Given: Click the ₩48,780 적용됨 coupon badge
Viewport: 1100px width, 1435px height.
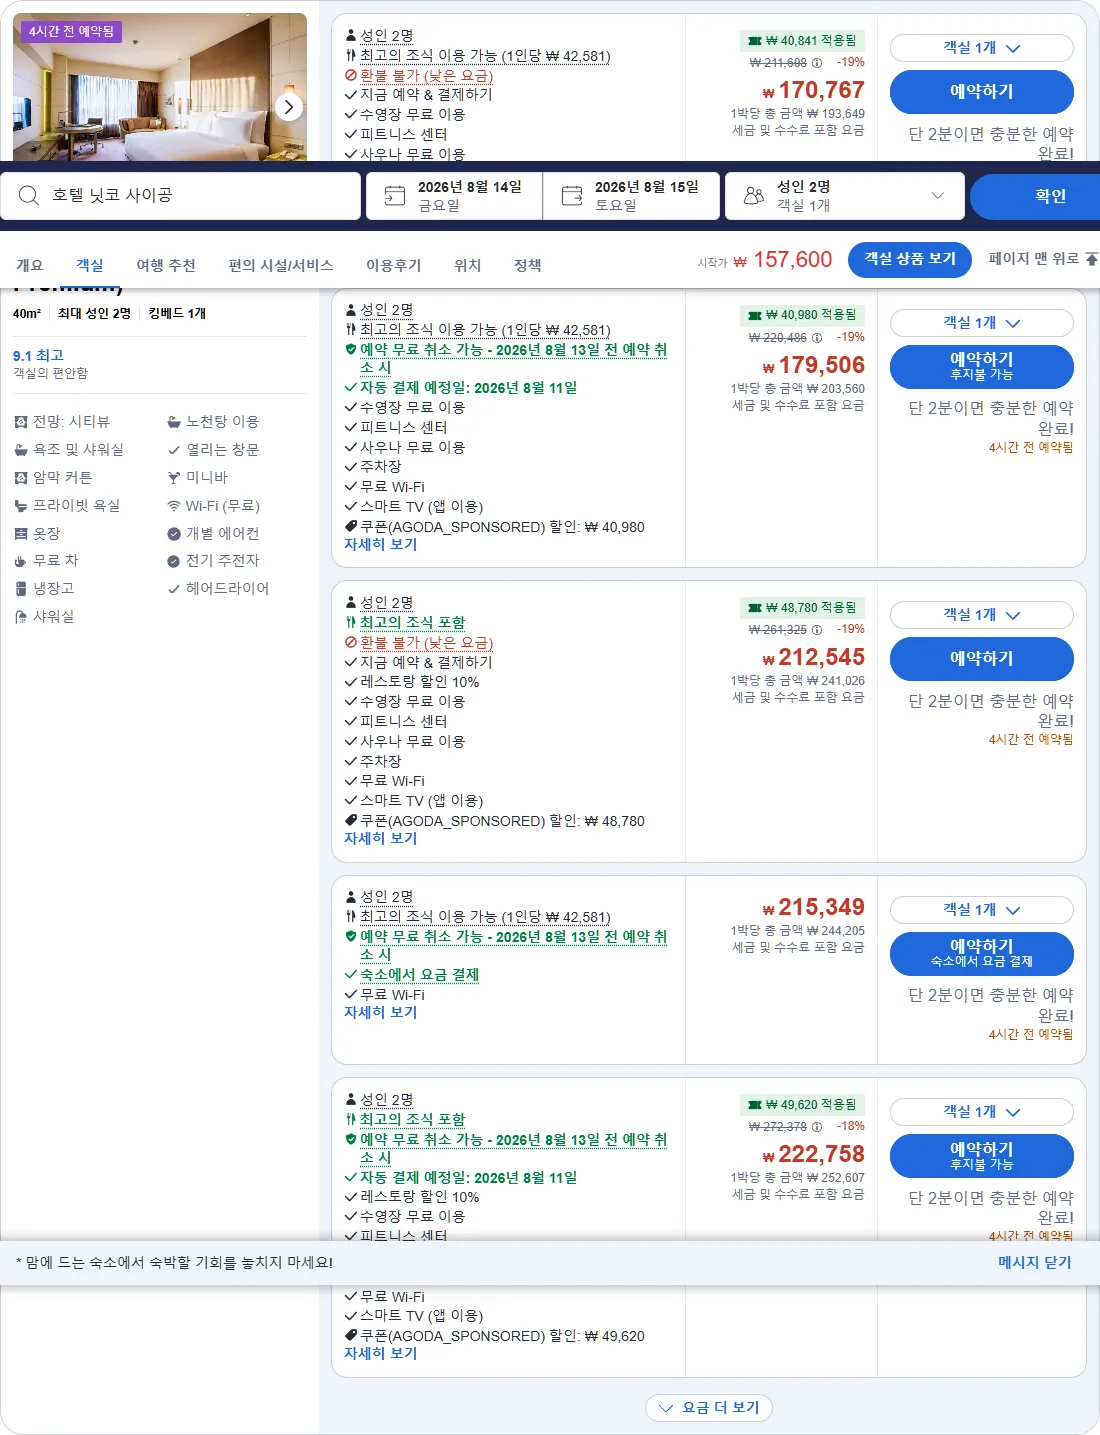Looking at the screenshot, I should [802, 608].
